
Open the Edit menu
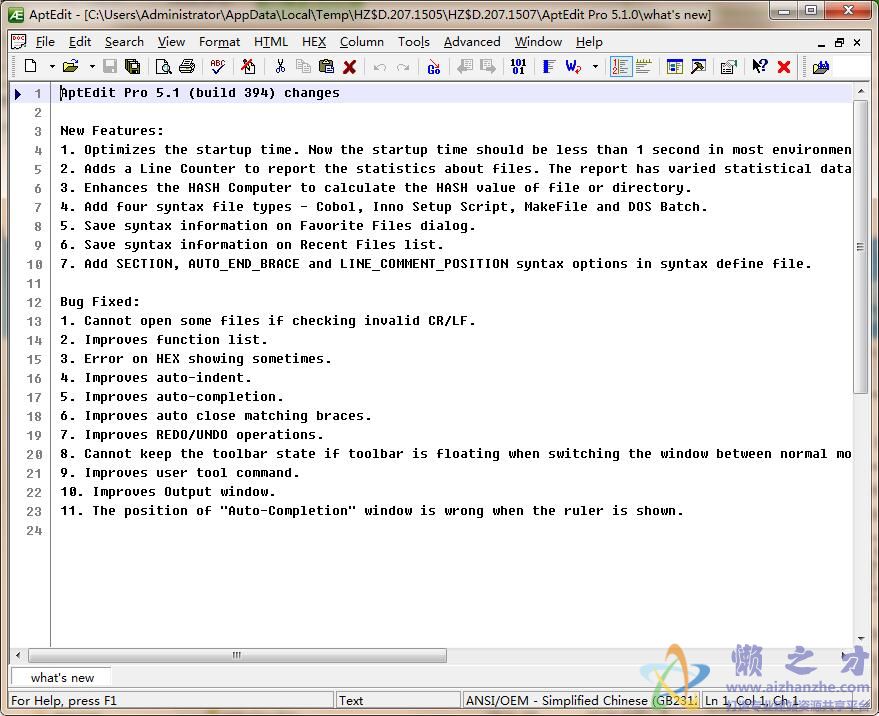coord(80,42)
